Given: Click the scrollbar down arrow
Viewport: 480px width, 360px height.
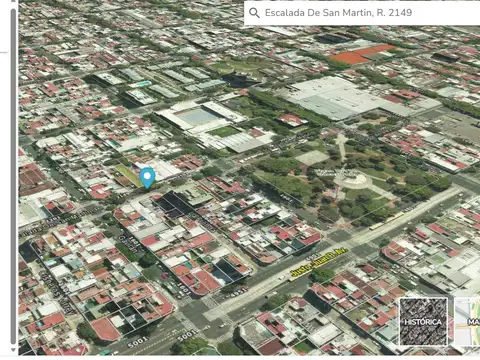Looking at the screenshot, I should tap(13, 350).
